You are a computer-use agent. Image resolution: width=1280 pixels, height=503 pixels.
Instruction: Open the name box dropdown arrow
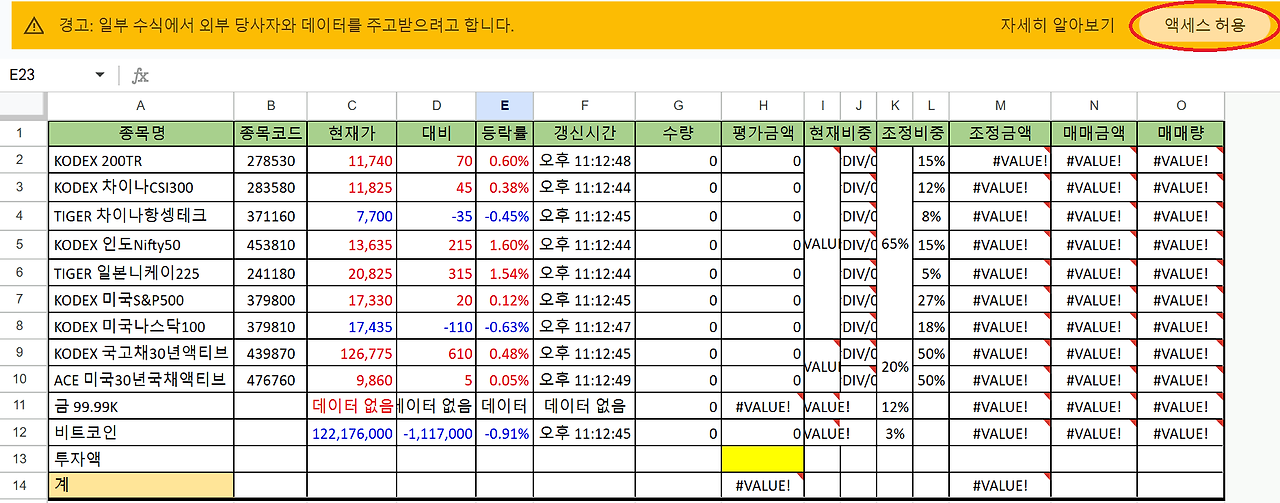pyautogui.click(x=99, y=75)
